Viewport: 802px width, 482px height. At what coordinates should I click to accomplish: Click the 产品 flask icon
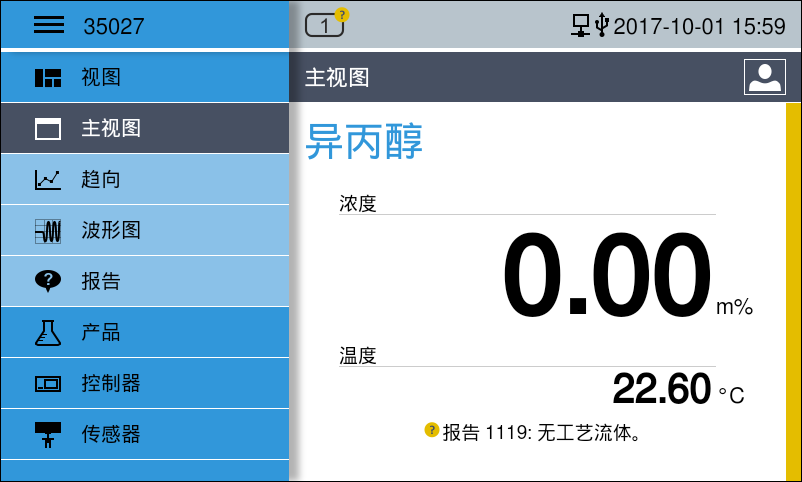point(48,333)
